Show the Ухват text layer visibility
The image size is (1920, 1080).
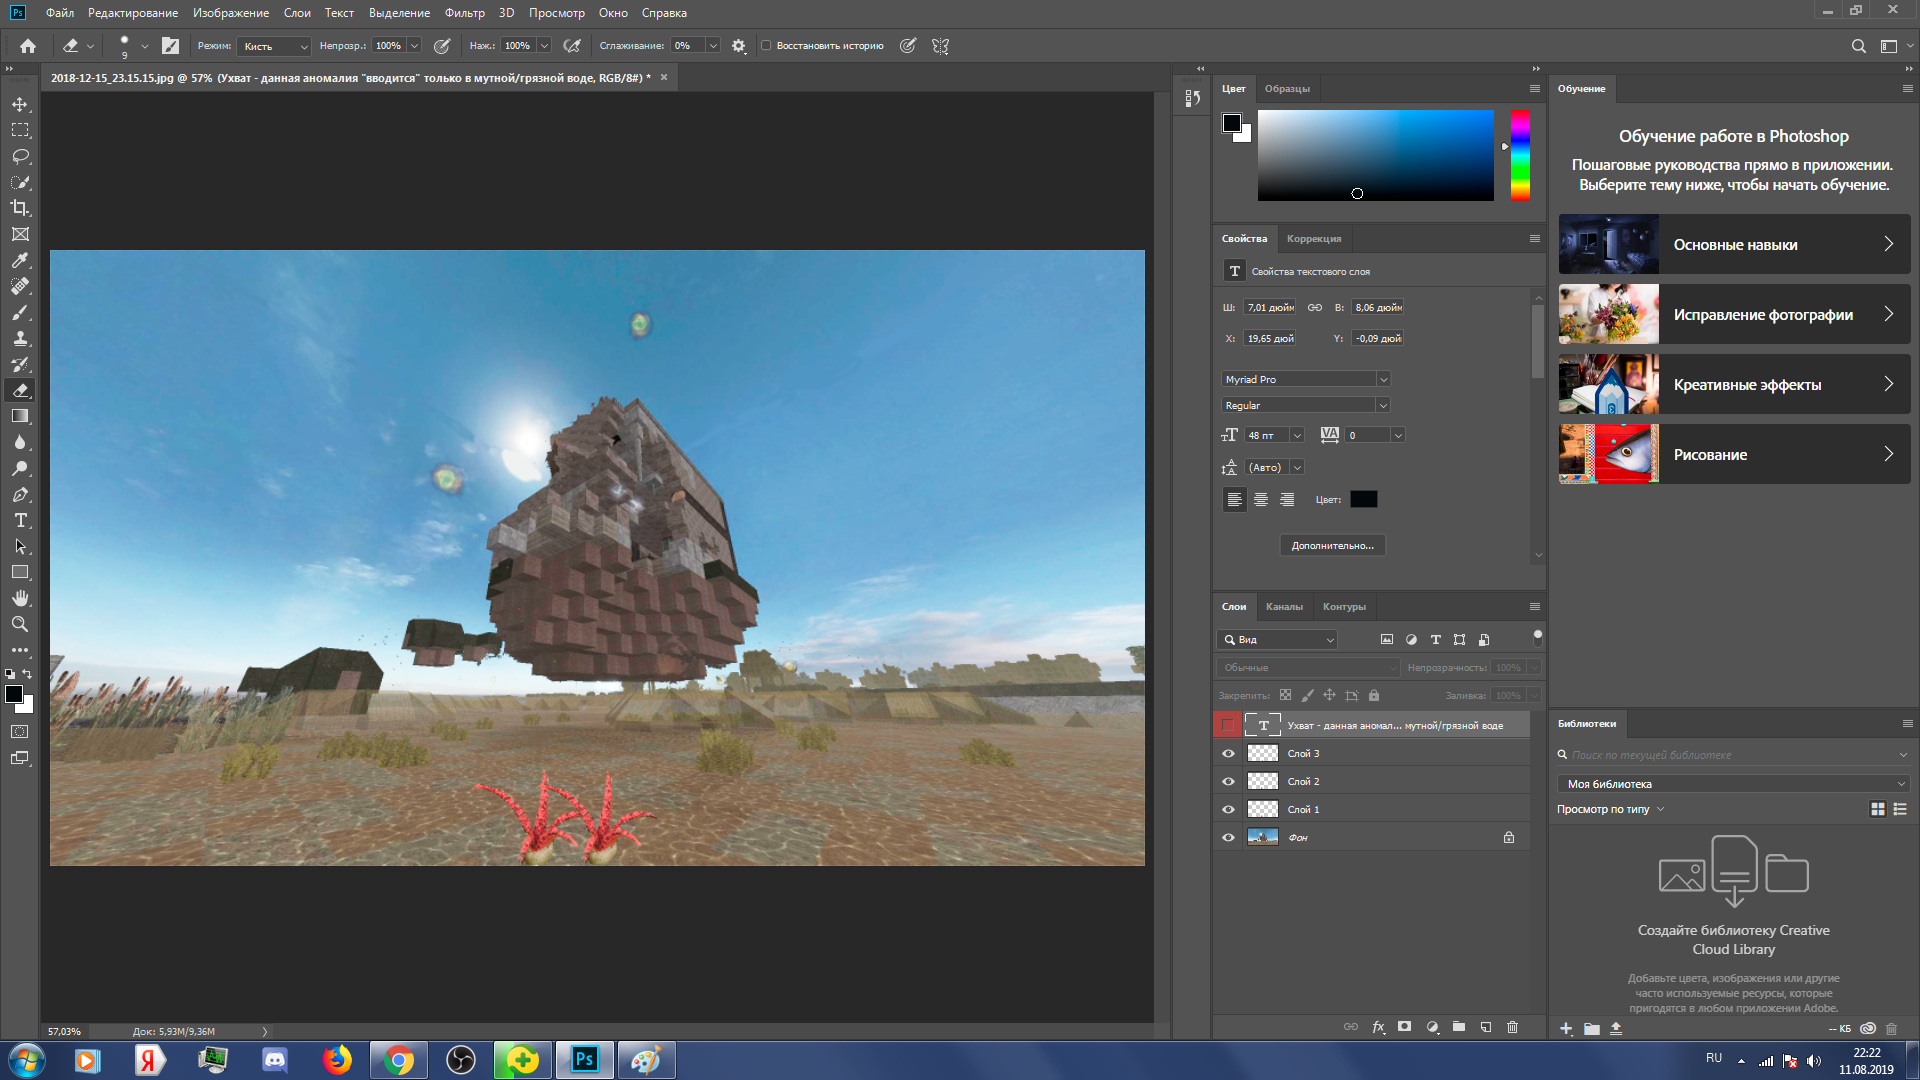click(1227, 725)
